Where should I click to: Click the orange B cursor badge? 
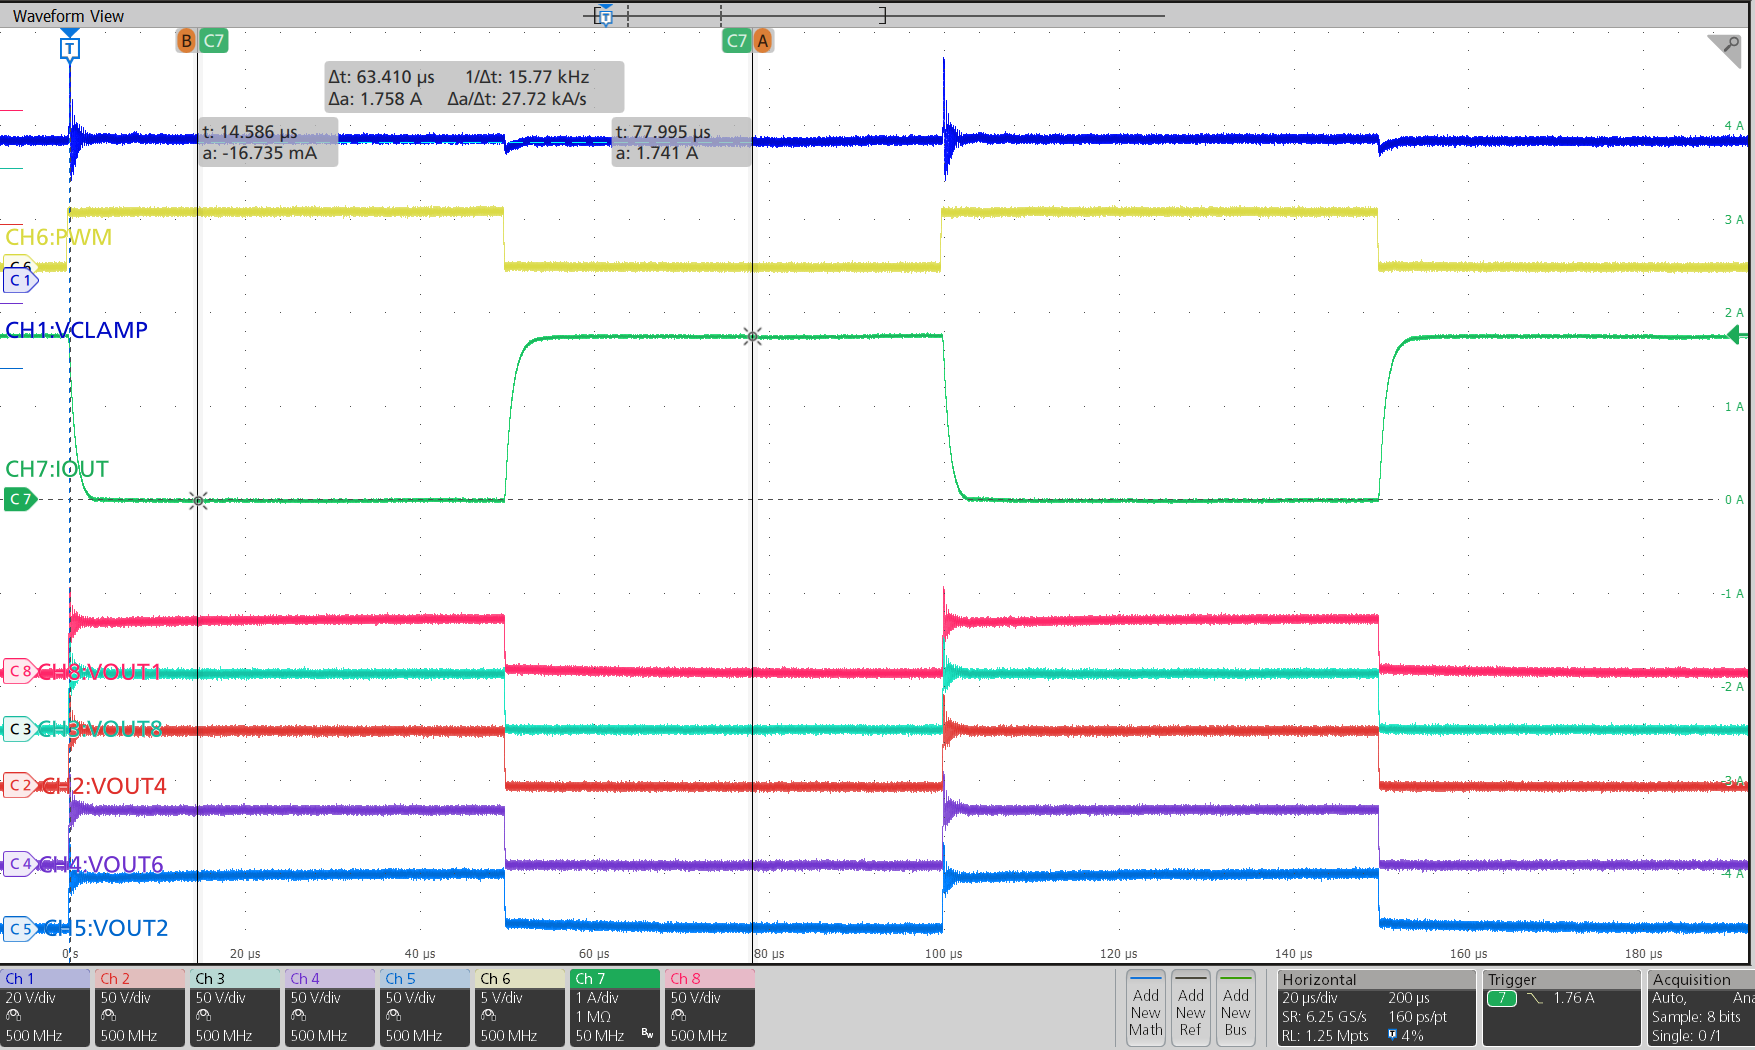pyautogui.click(x=186, y=41)
